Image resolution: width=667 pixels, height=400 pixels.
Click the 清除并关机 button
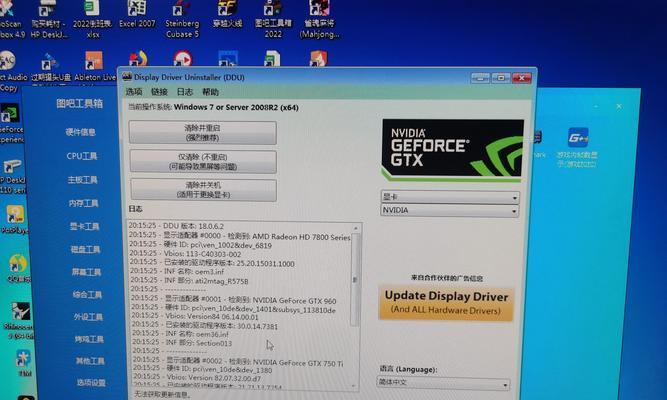[x=203, y=190]
